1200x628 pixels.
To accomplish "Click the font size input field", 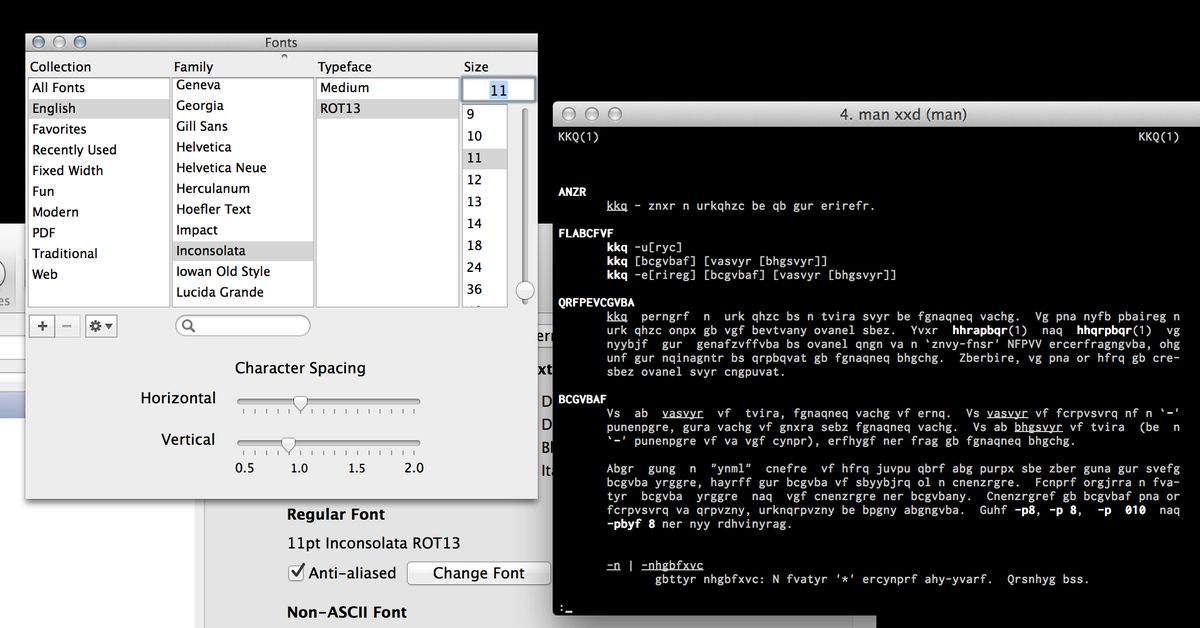I will 498,90.
